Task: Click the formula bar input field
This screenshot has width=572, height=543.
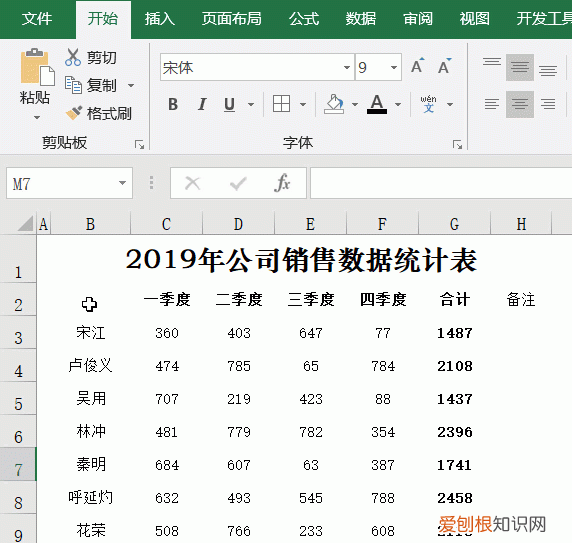Action: tap(441, 183)
